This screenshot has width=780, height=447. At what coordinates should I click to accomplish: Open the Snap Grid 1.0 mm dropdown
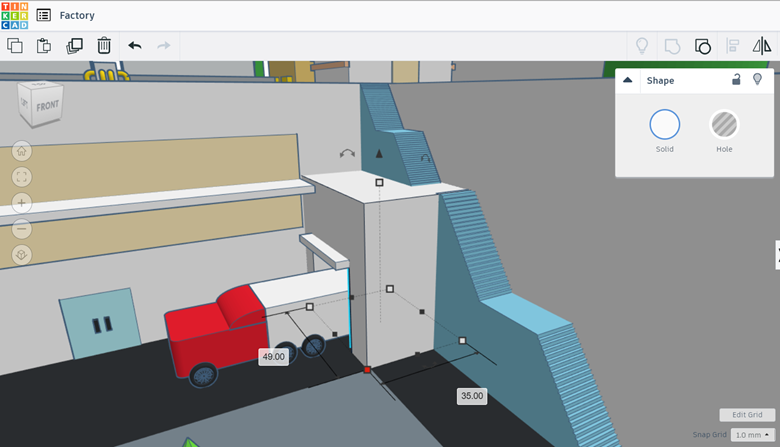tap(753, 435)
